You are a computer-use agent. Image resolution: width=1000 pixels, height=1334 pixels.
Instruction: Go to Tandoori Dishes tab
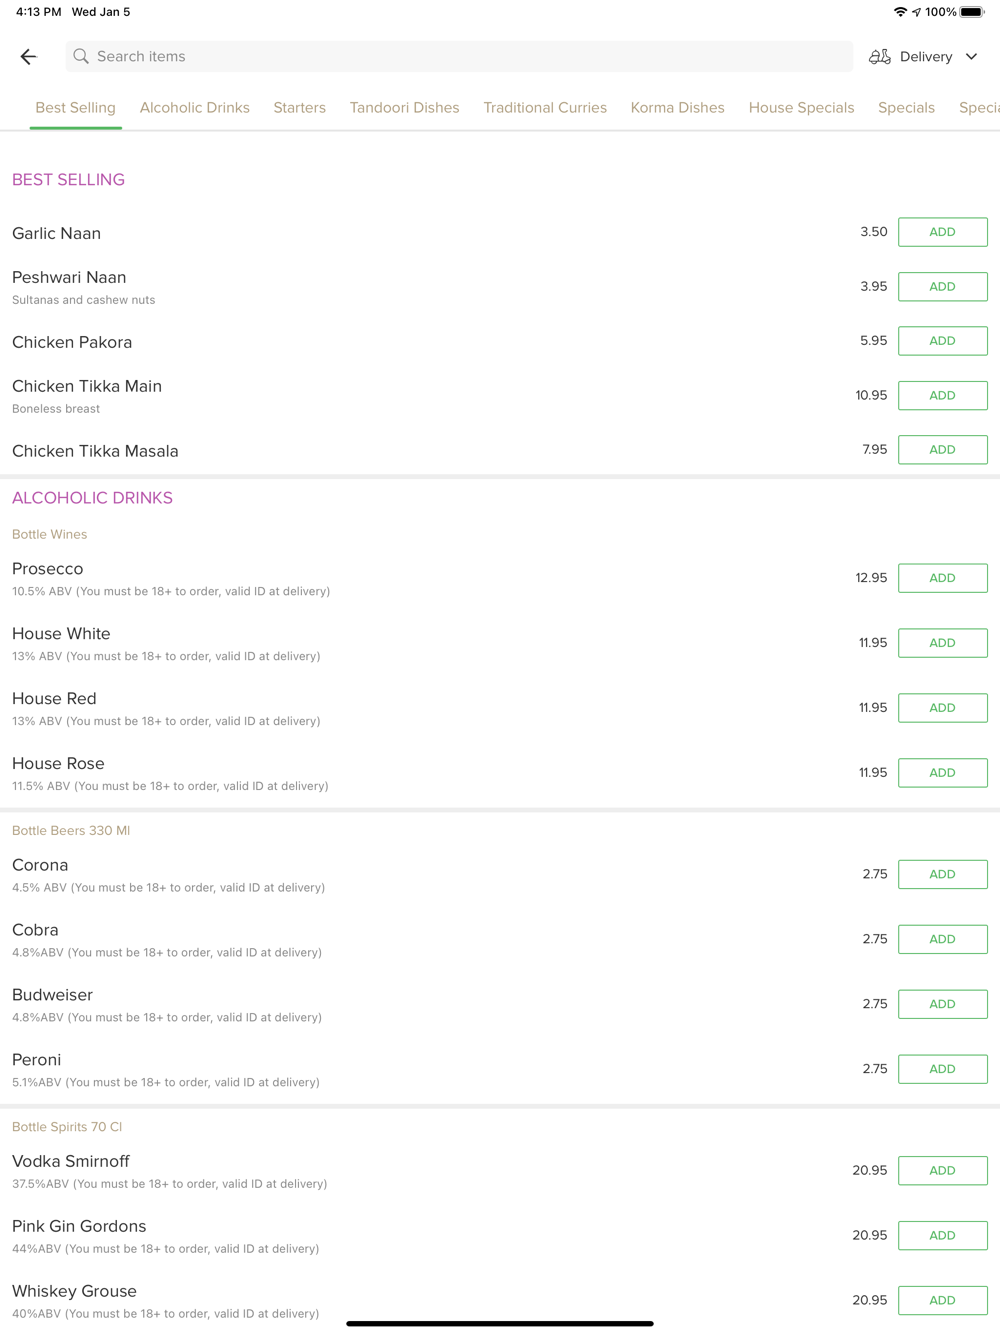point(404,108)
